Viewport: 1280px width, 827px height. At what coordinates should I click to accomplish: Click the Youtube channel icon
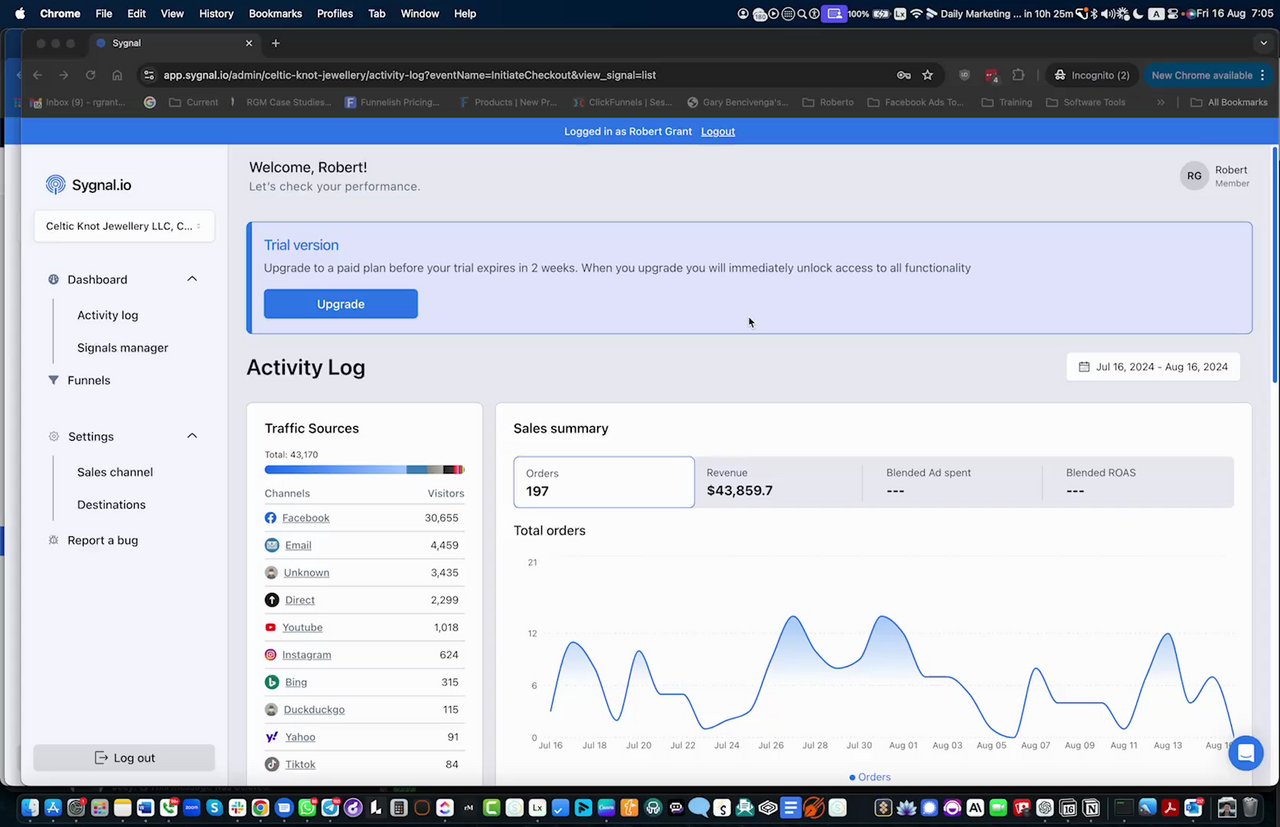tap(271, 627)
